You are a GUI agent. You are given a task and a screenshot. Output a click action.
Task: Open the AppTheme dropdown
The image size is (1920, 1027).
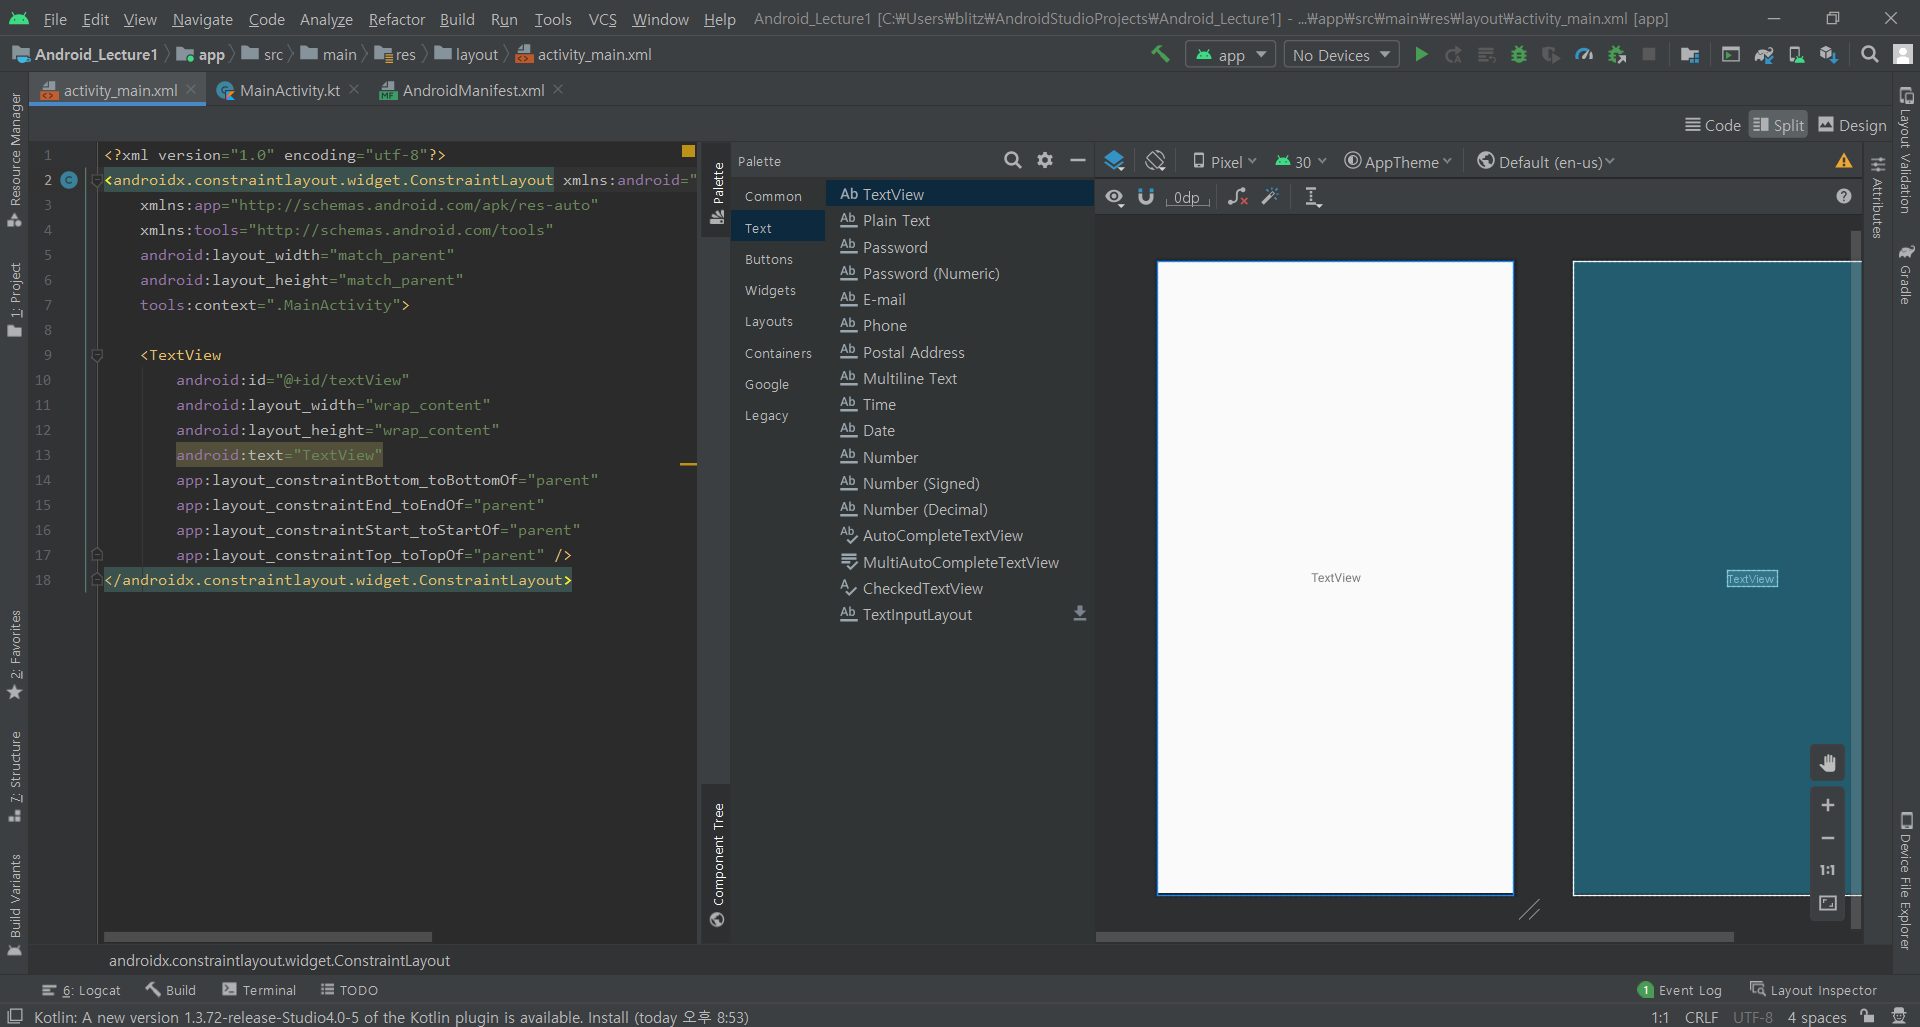pos(1397,161)
